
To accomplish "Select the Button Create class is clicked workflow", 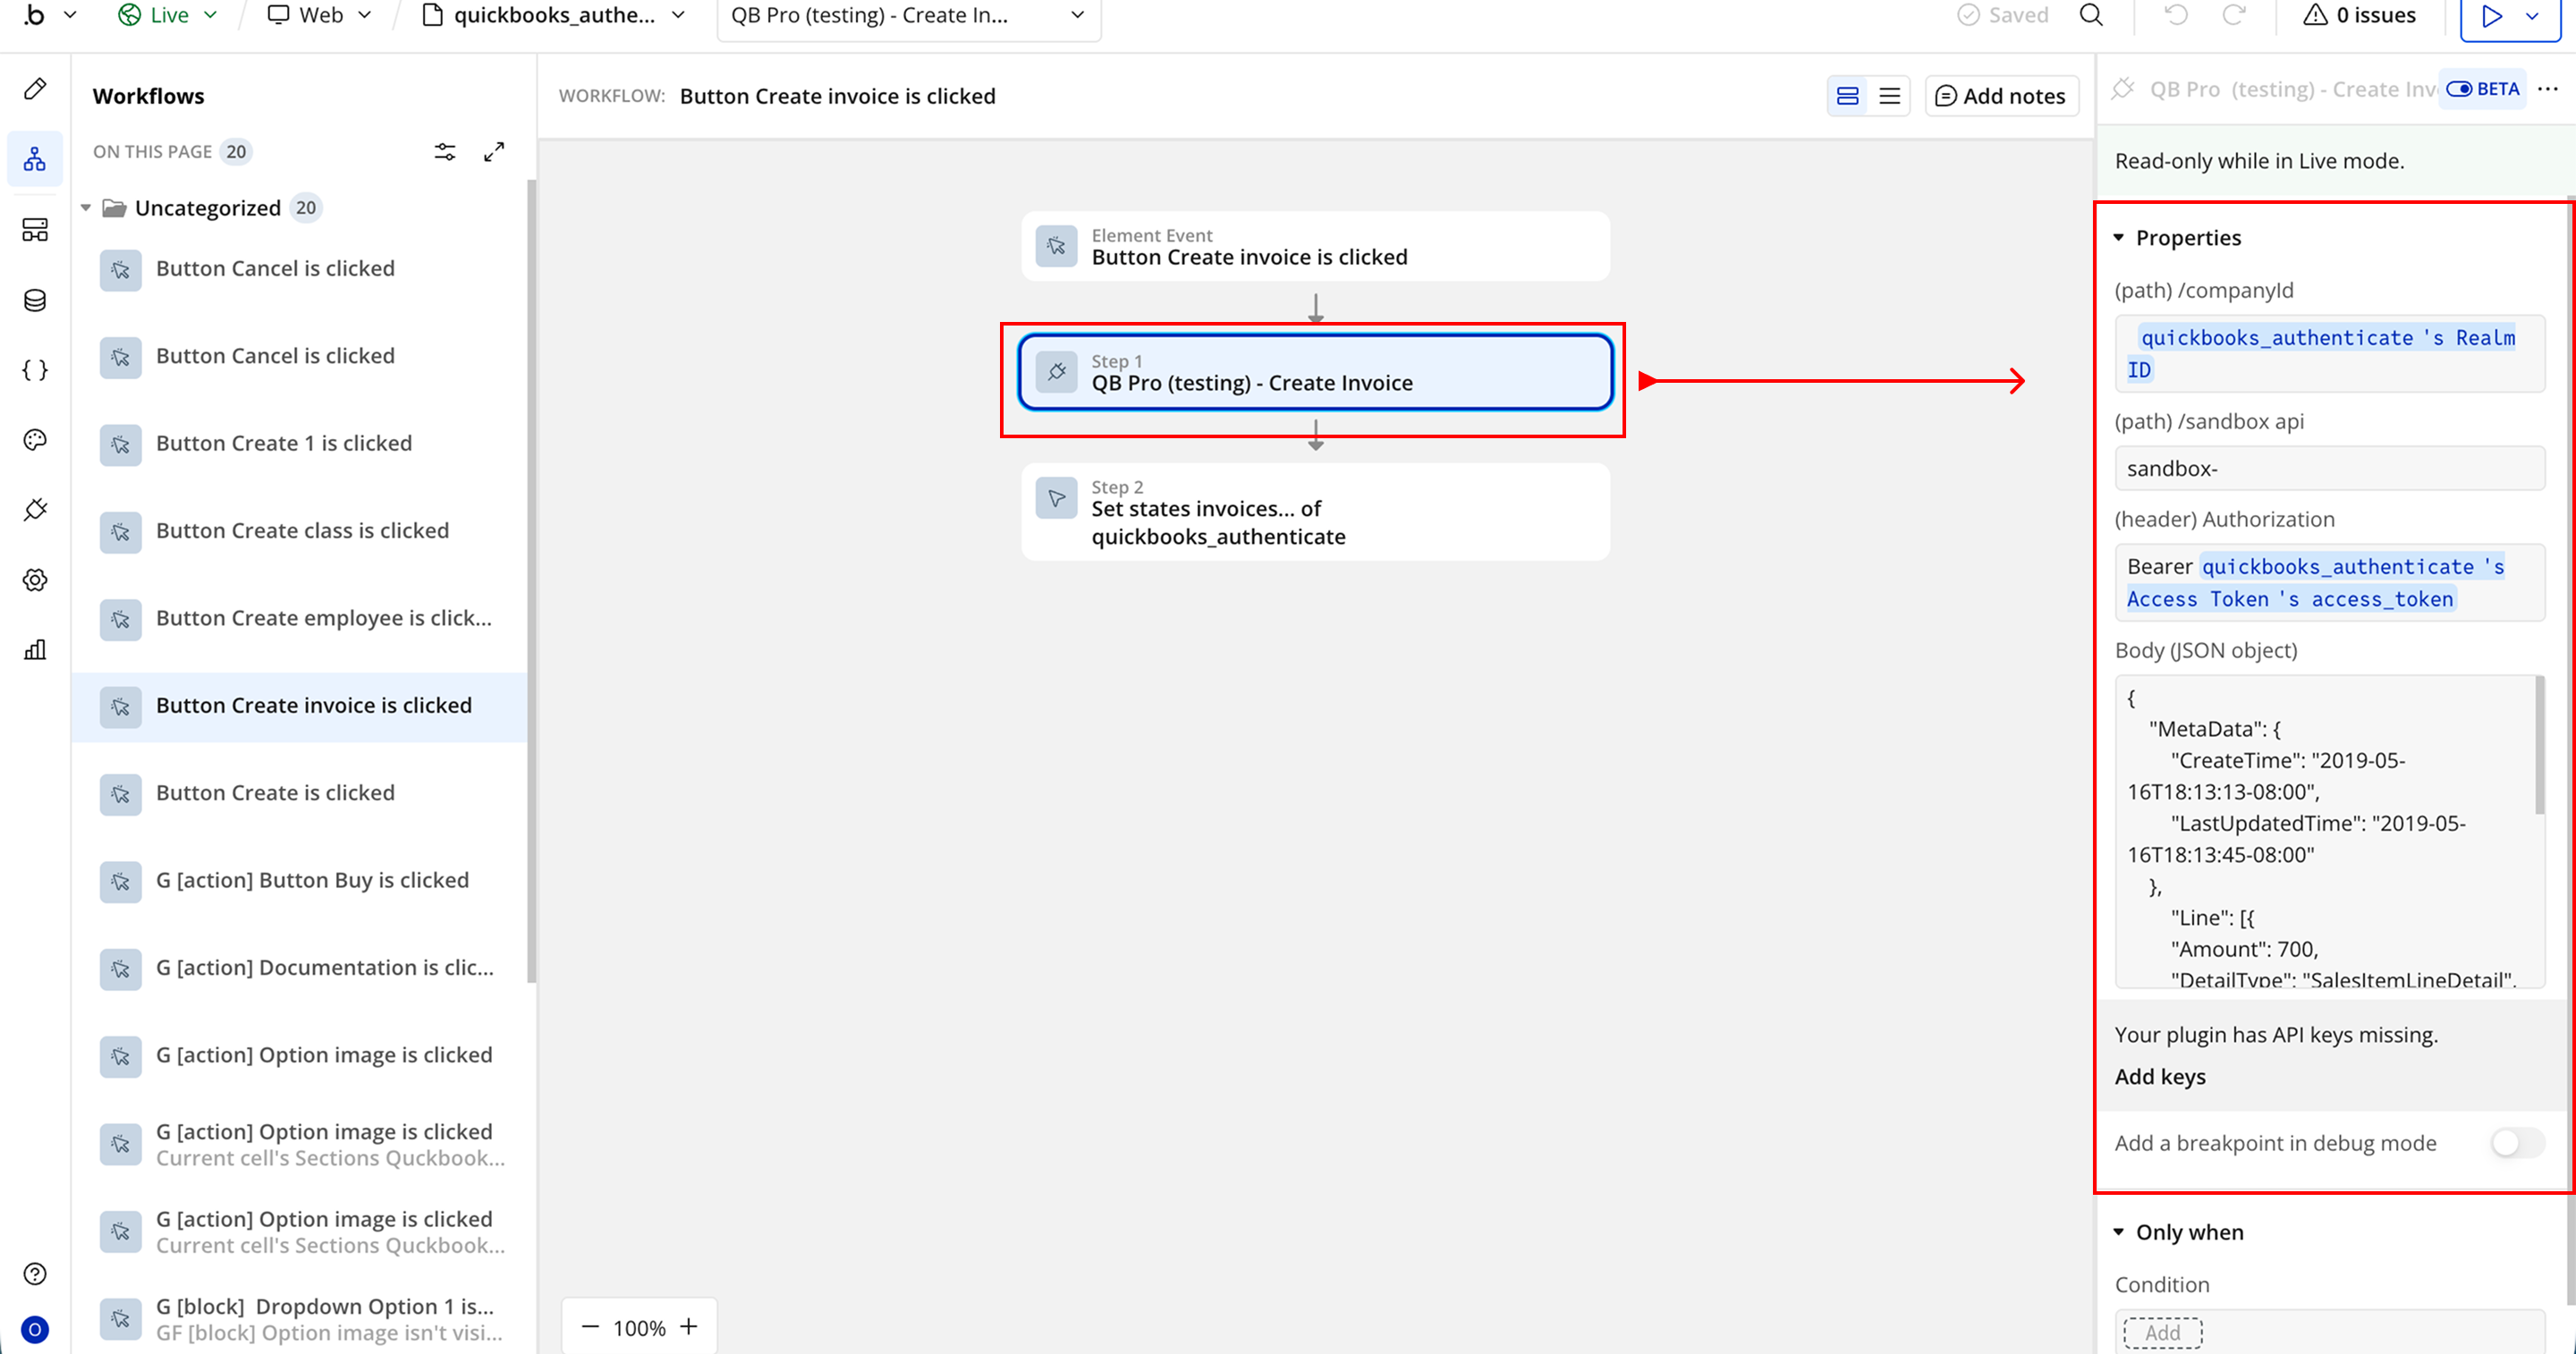I will [x=302, y=531].
